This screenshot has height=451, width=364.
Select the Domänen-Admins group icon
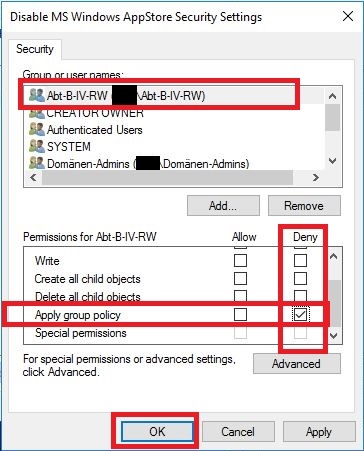pyautogui.click(x=37, y=163)
